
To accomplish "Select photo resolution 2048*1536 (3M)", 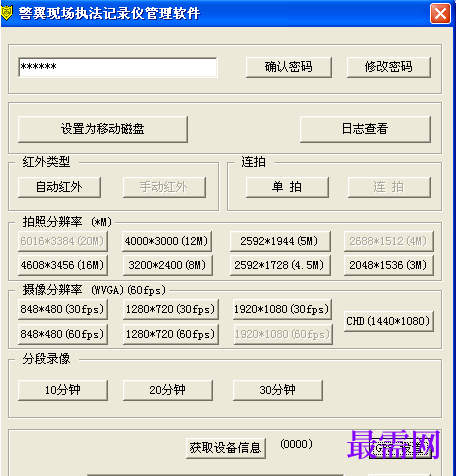I will tap(389, 265).
